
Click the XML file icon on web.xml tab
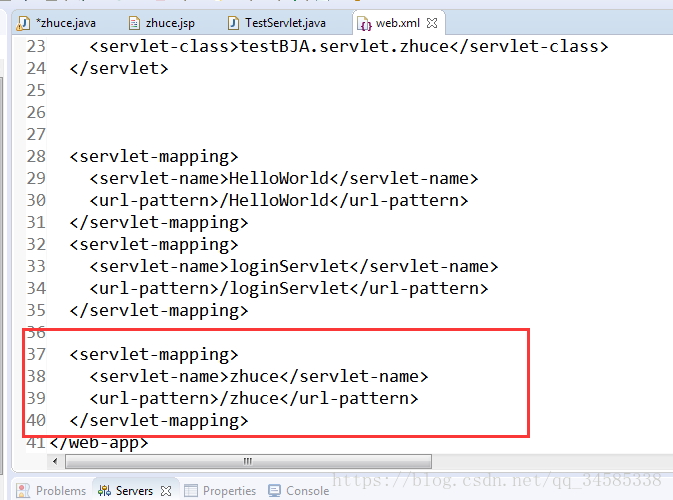pyautogui.click(x=364, y=24)
